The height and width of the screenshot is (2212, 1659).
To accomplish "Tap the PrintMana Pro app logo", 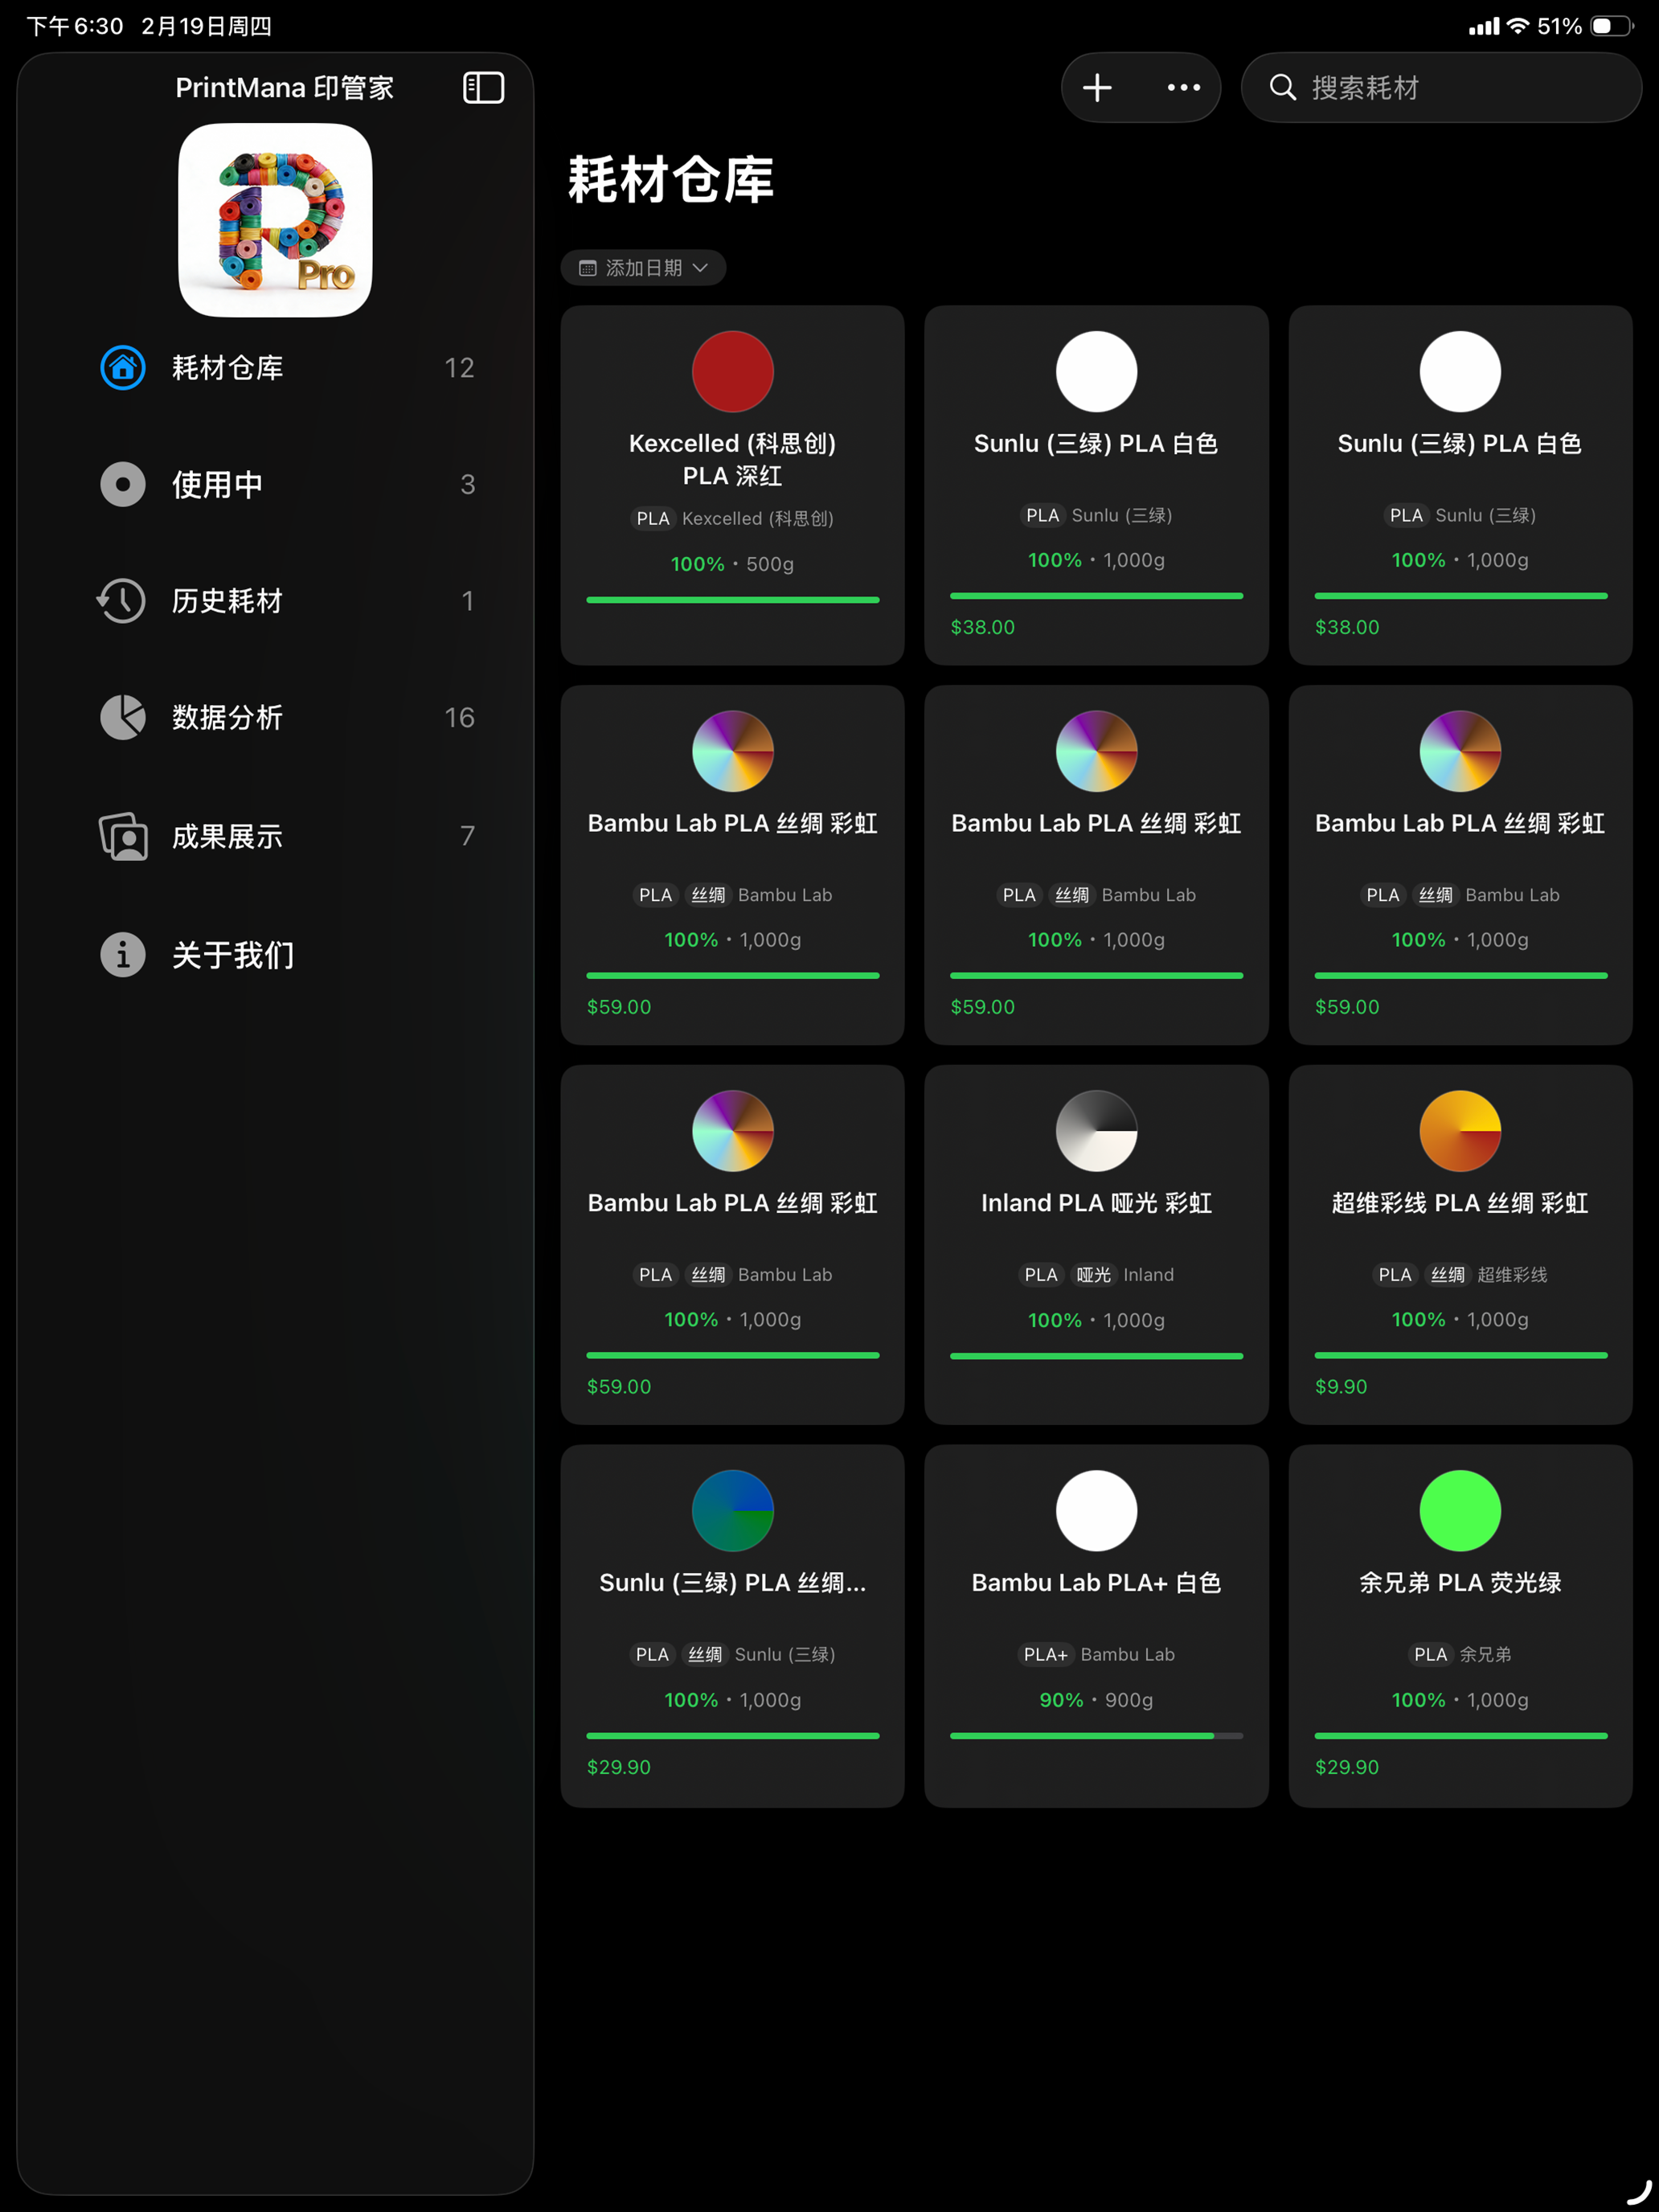I will 275,220.
